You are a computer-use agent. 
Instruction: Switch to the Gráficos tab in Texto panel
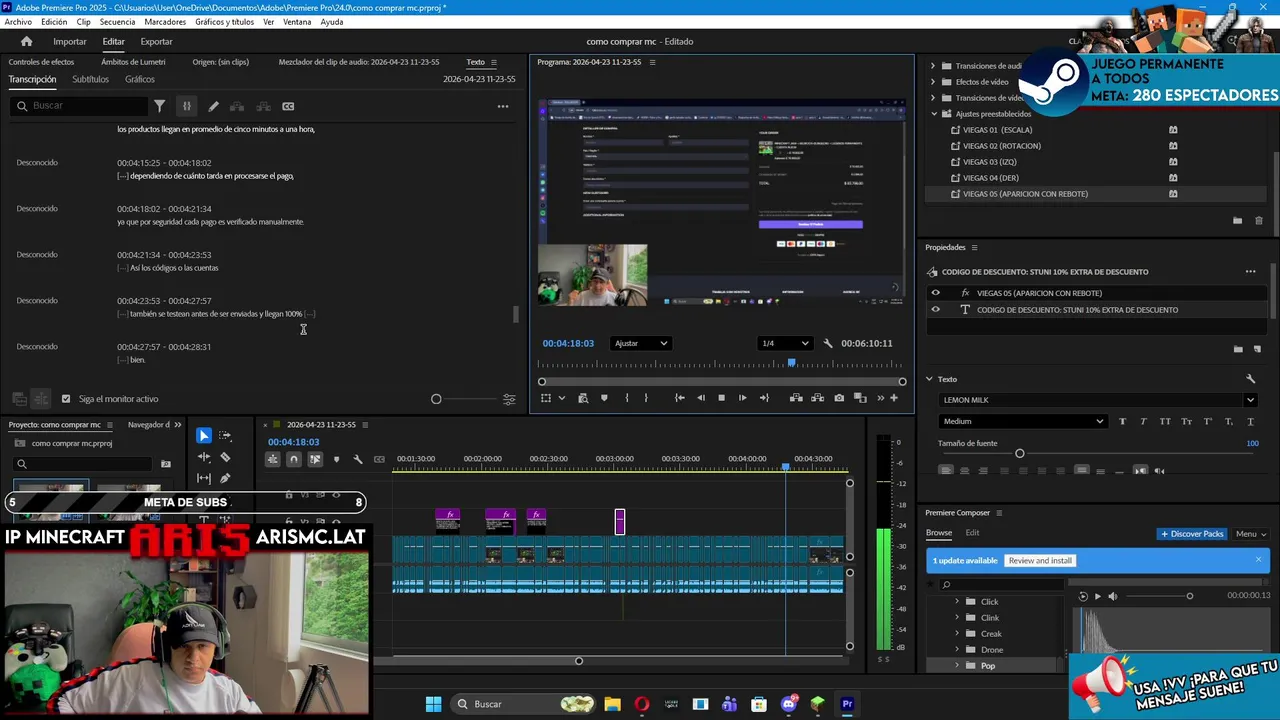point(140,79)
